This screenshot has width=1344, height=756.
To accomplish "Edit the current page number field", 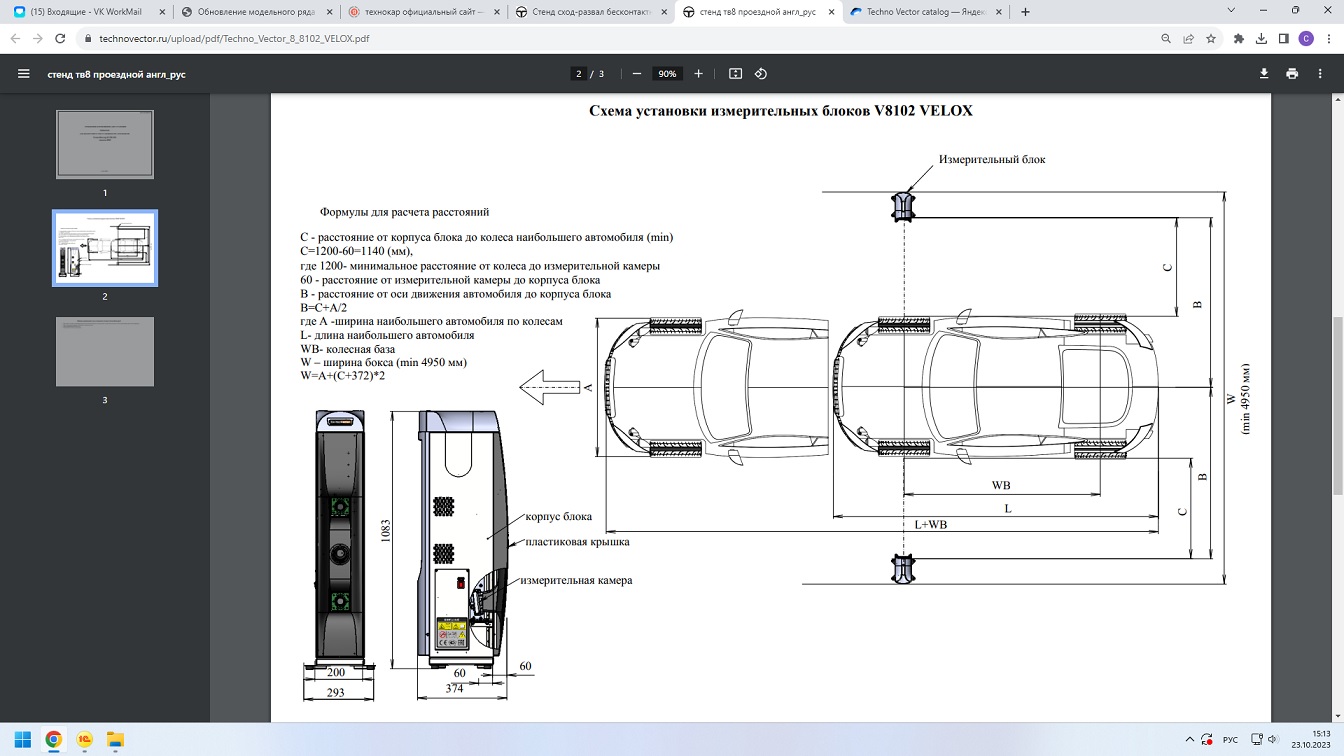I will 578,74.
